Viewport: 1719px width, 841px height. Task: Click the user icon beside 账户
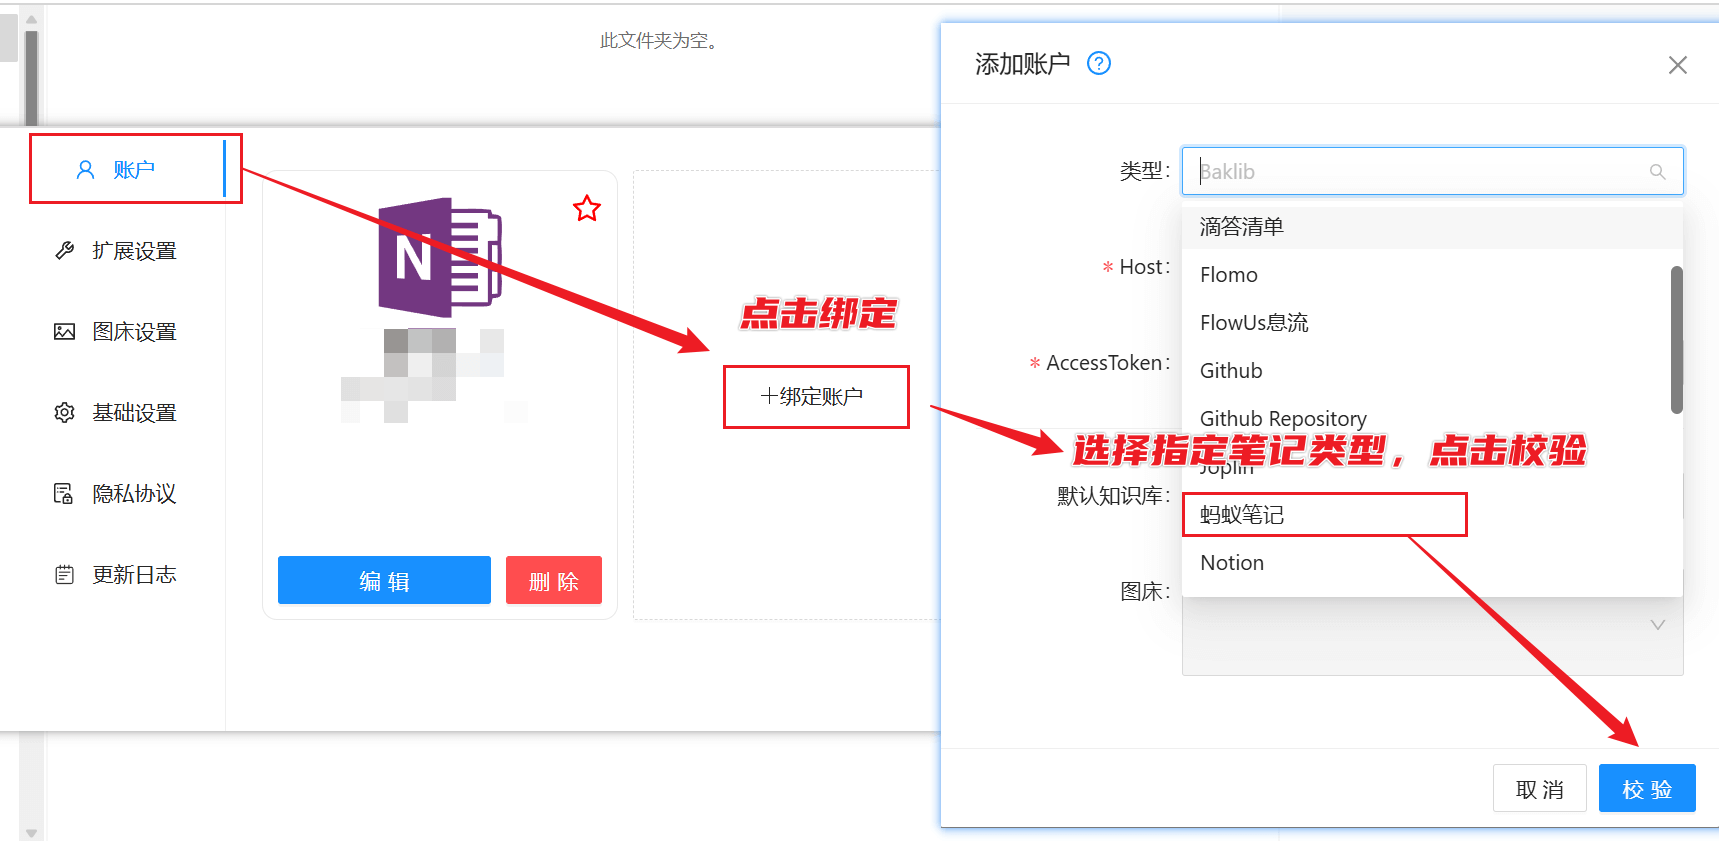86,170
